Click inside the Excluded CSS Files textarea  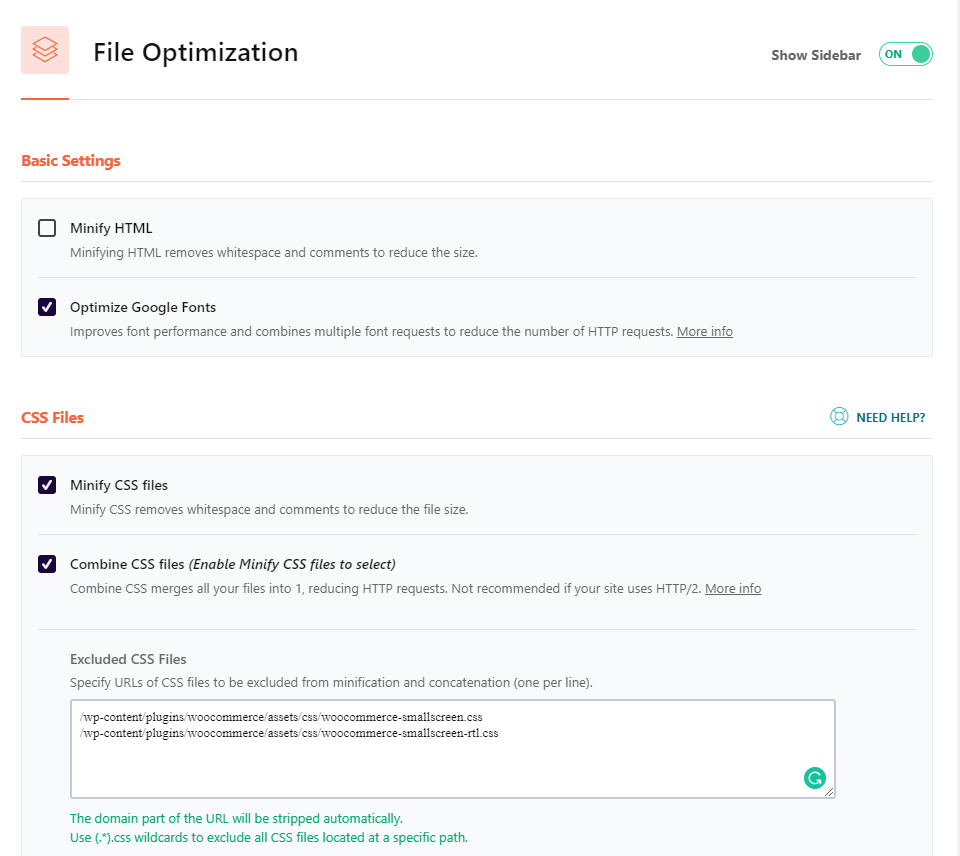pyautogui.click(x=452, y=749)
